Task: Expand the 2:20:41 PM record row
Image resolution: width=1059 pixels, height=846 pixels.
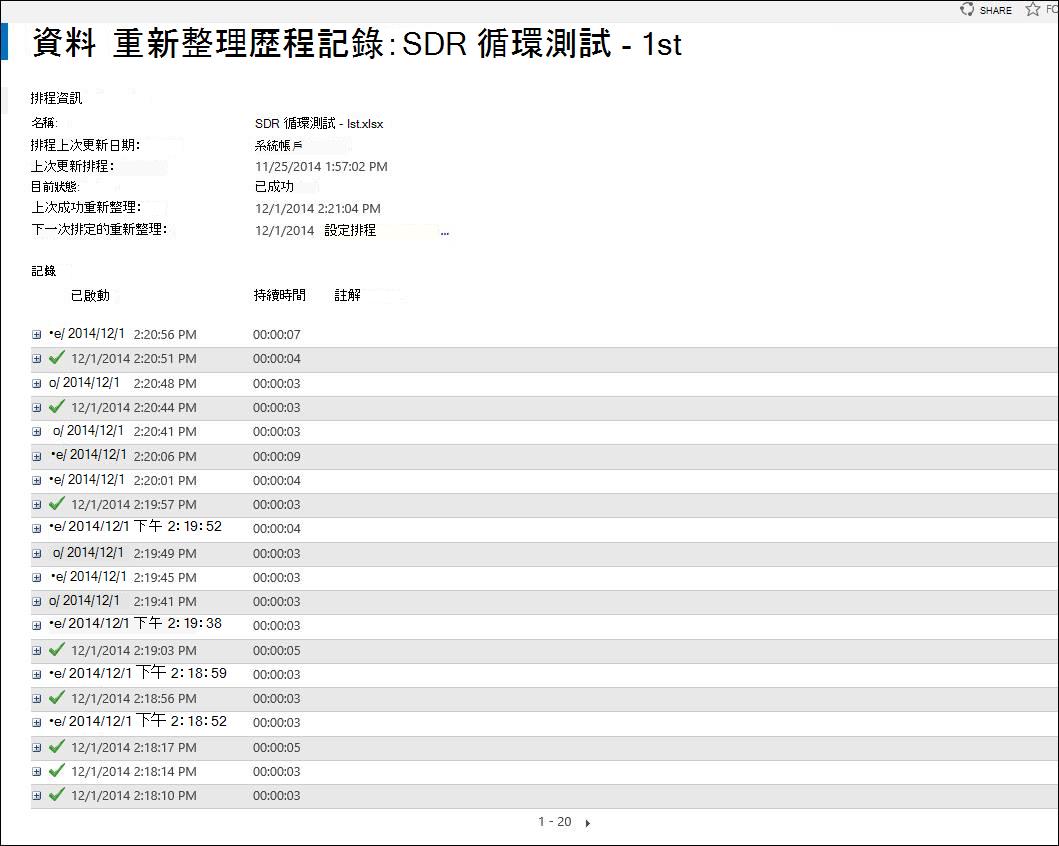Action: [36, 431]
